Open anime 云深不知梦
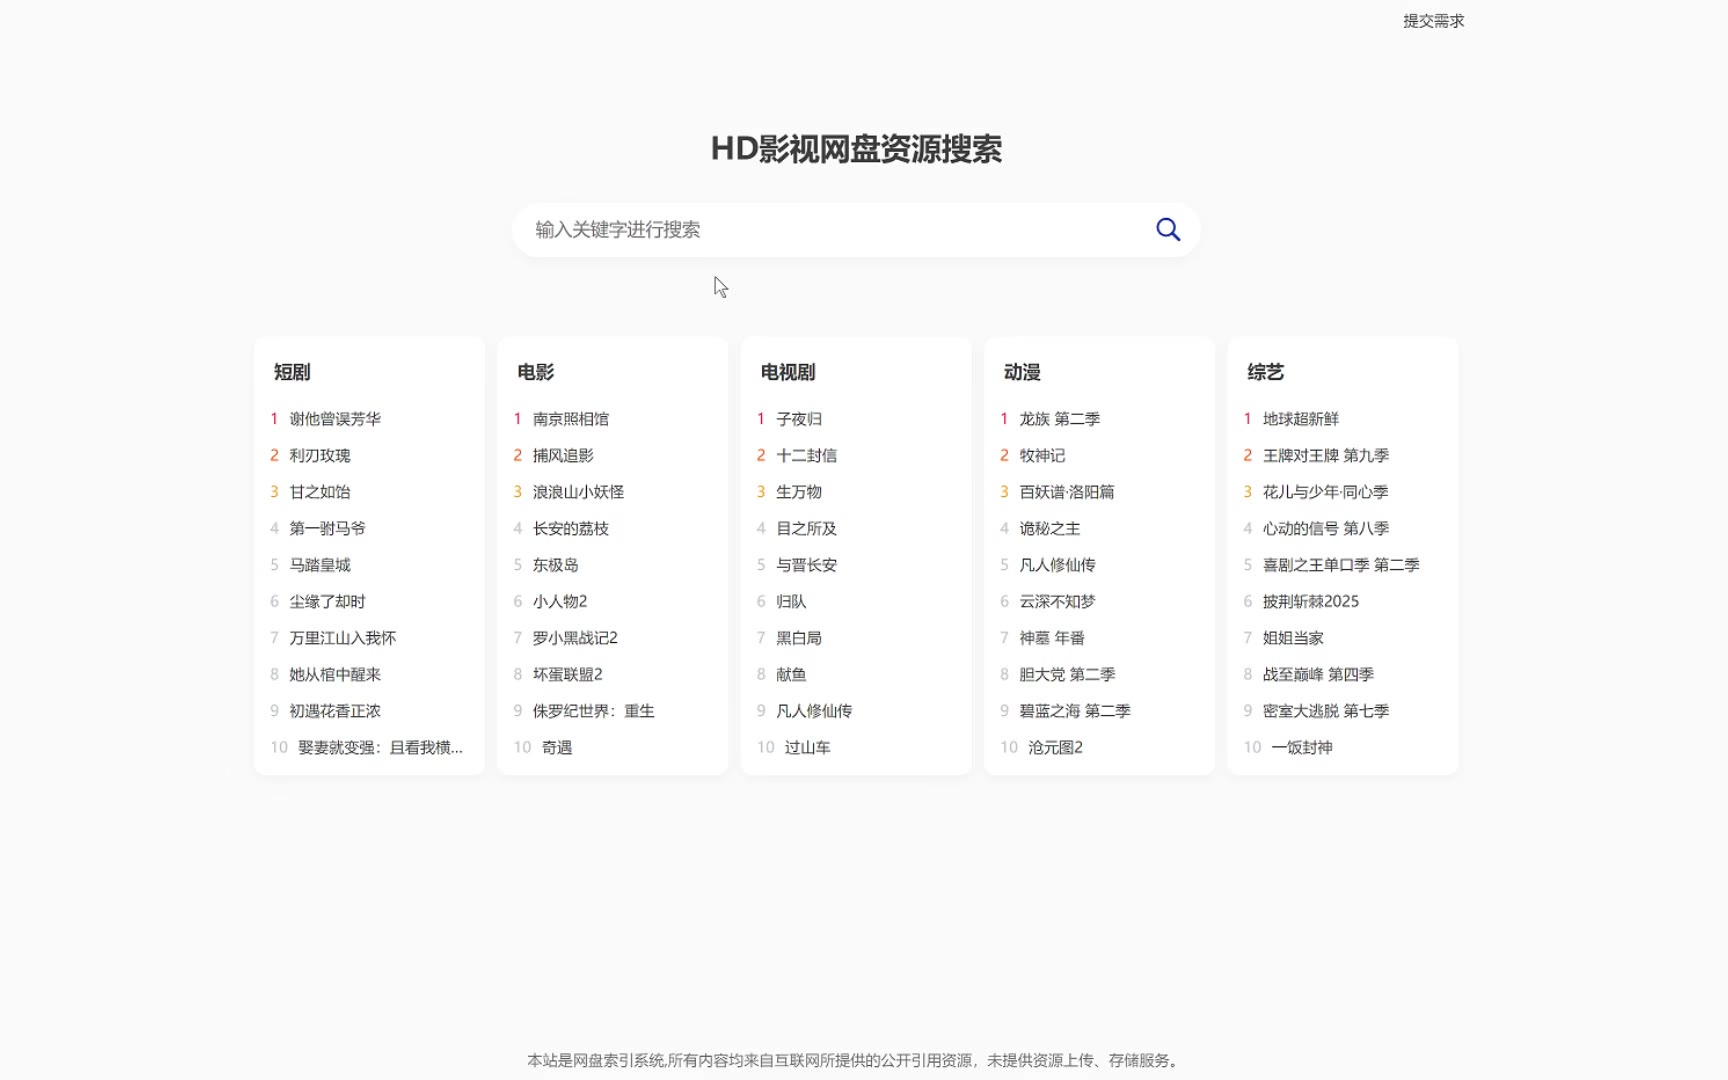The image size is (1728, 1080). coord(1057,601)
